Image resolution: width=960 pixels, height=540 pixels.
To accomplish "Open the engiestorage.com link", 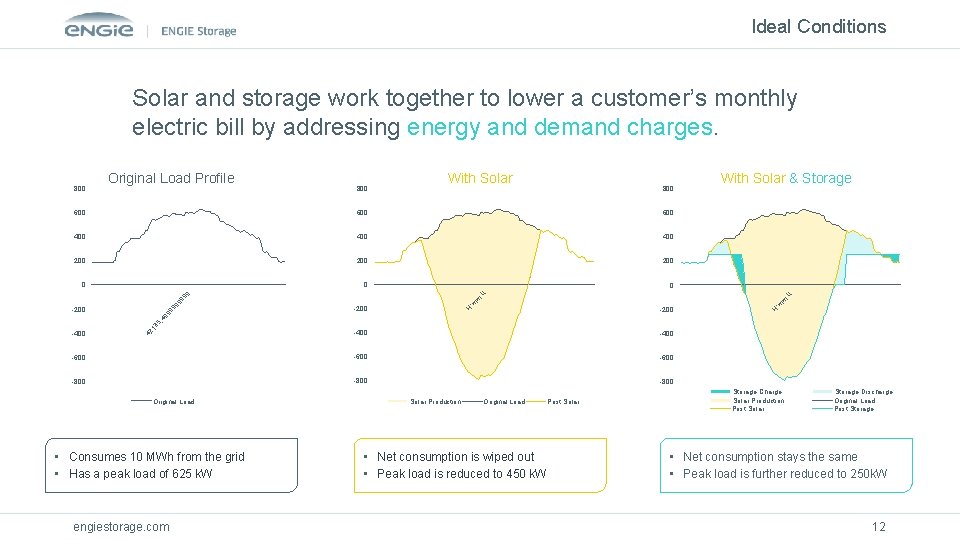I will click(122, 526).
